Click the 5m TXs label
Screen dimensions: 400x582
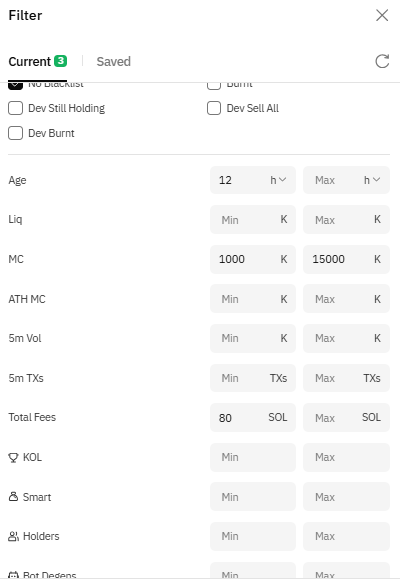[x=26, y=378]
